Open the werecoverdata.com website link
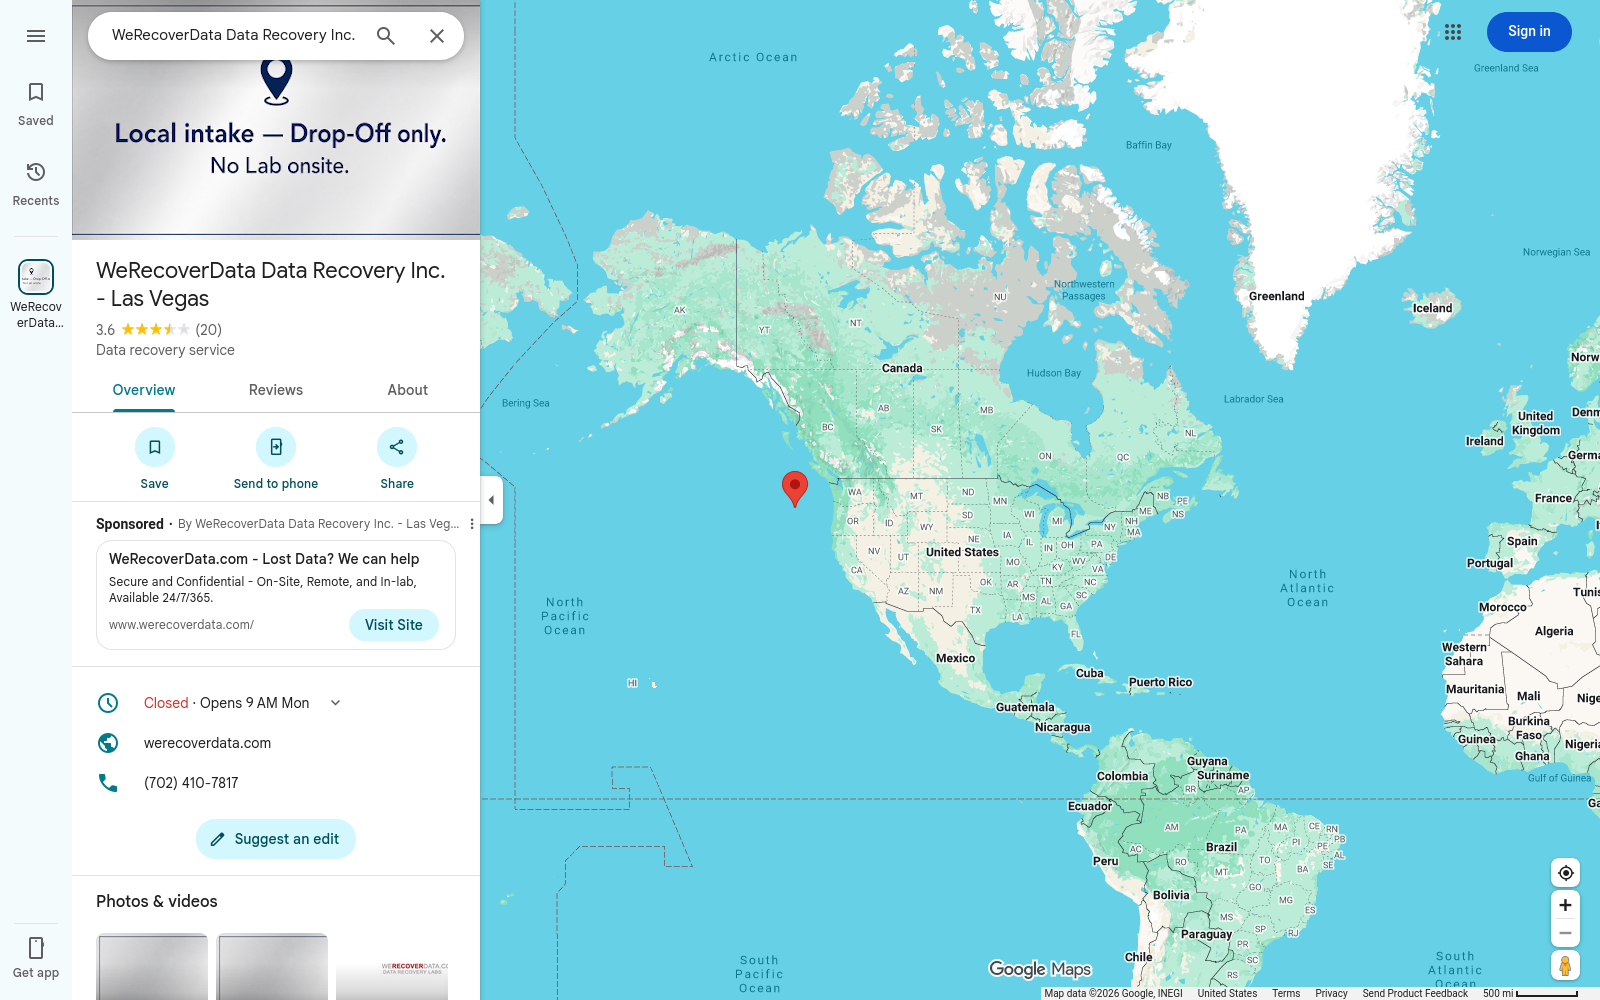Screen dimensions: 1600x1000 (x=207, y=743)
